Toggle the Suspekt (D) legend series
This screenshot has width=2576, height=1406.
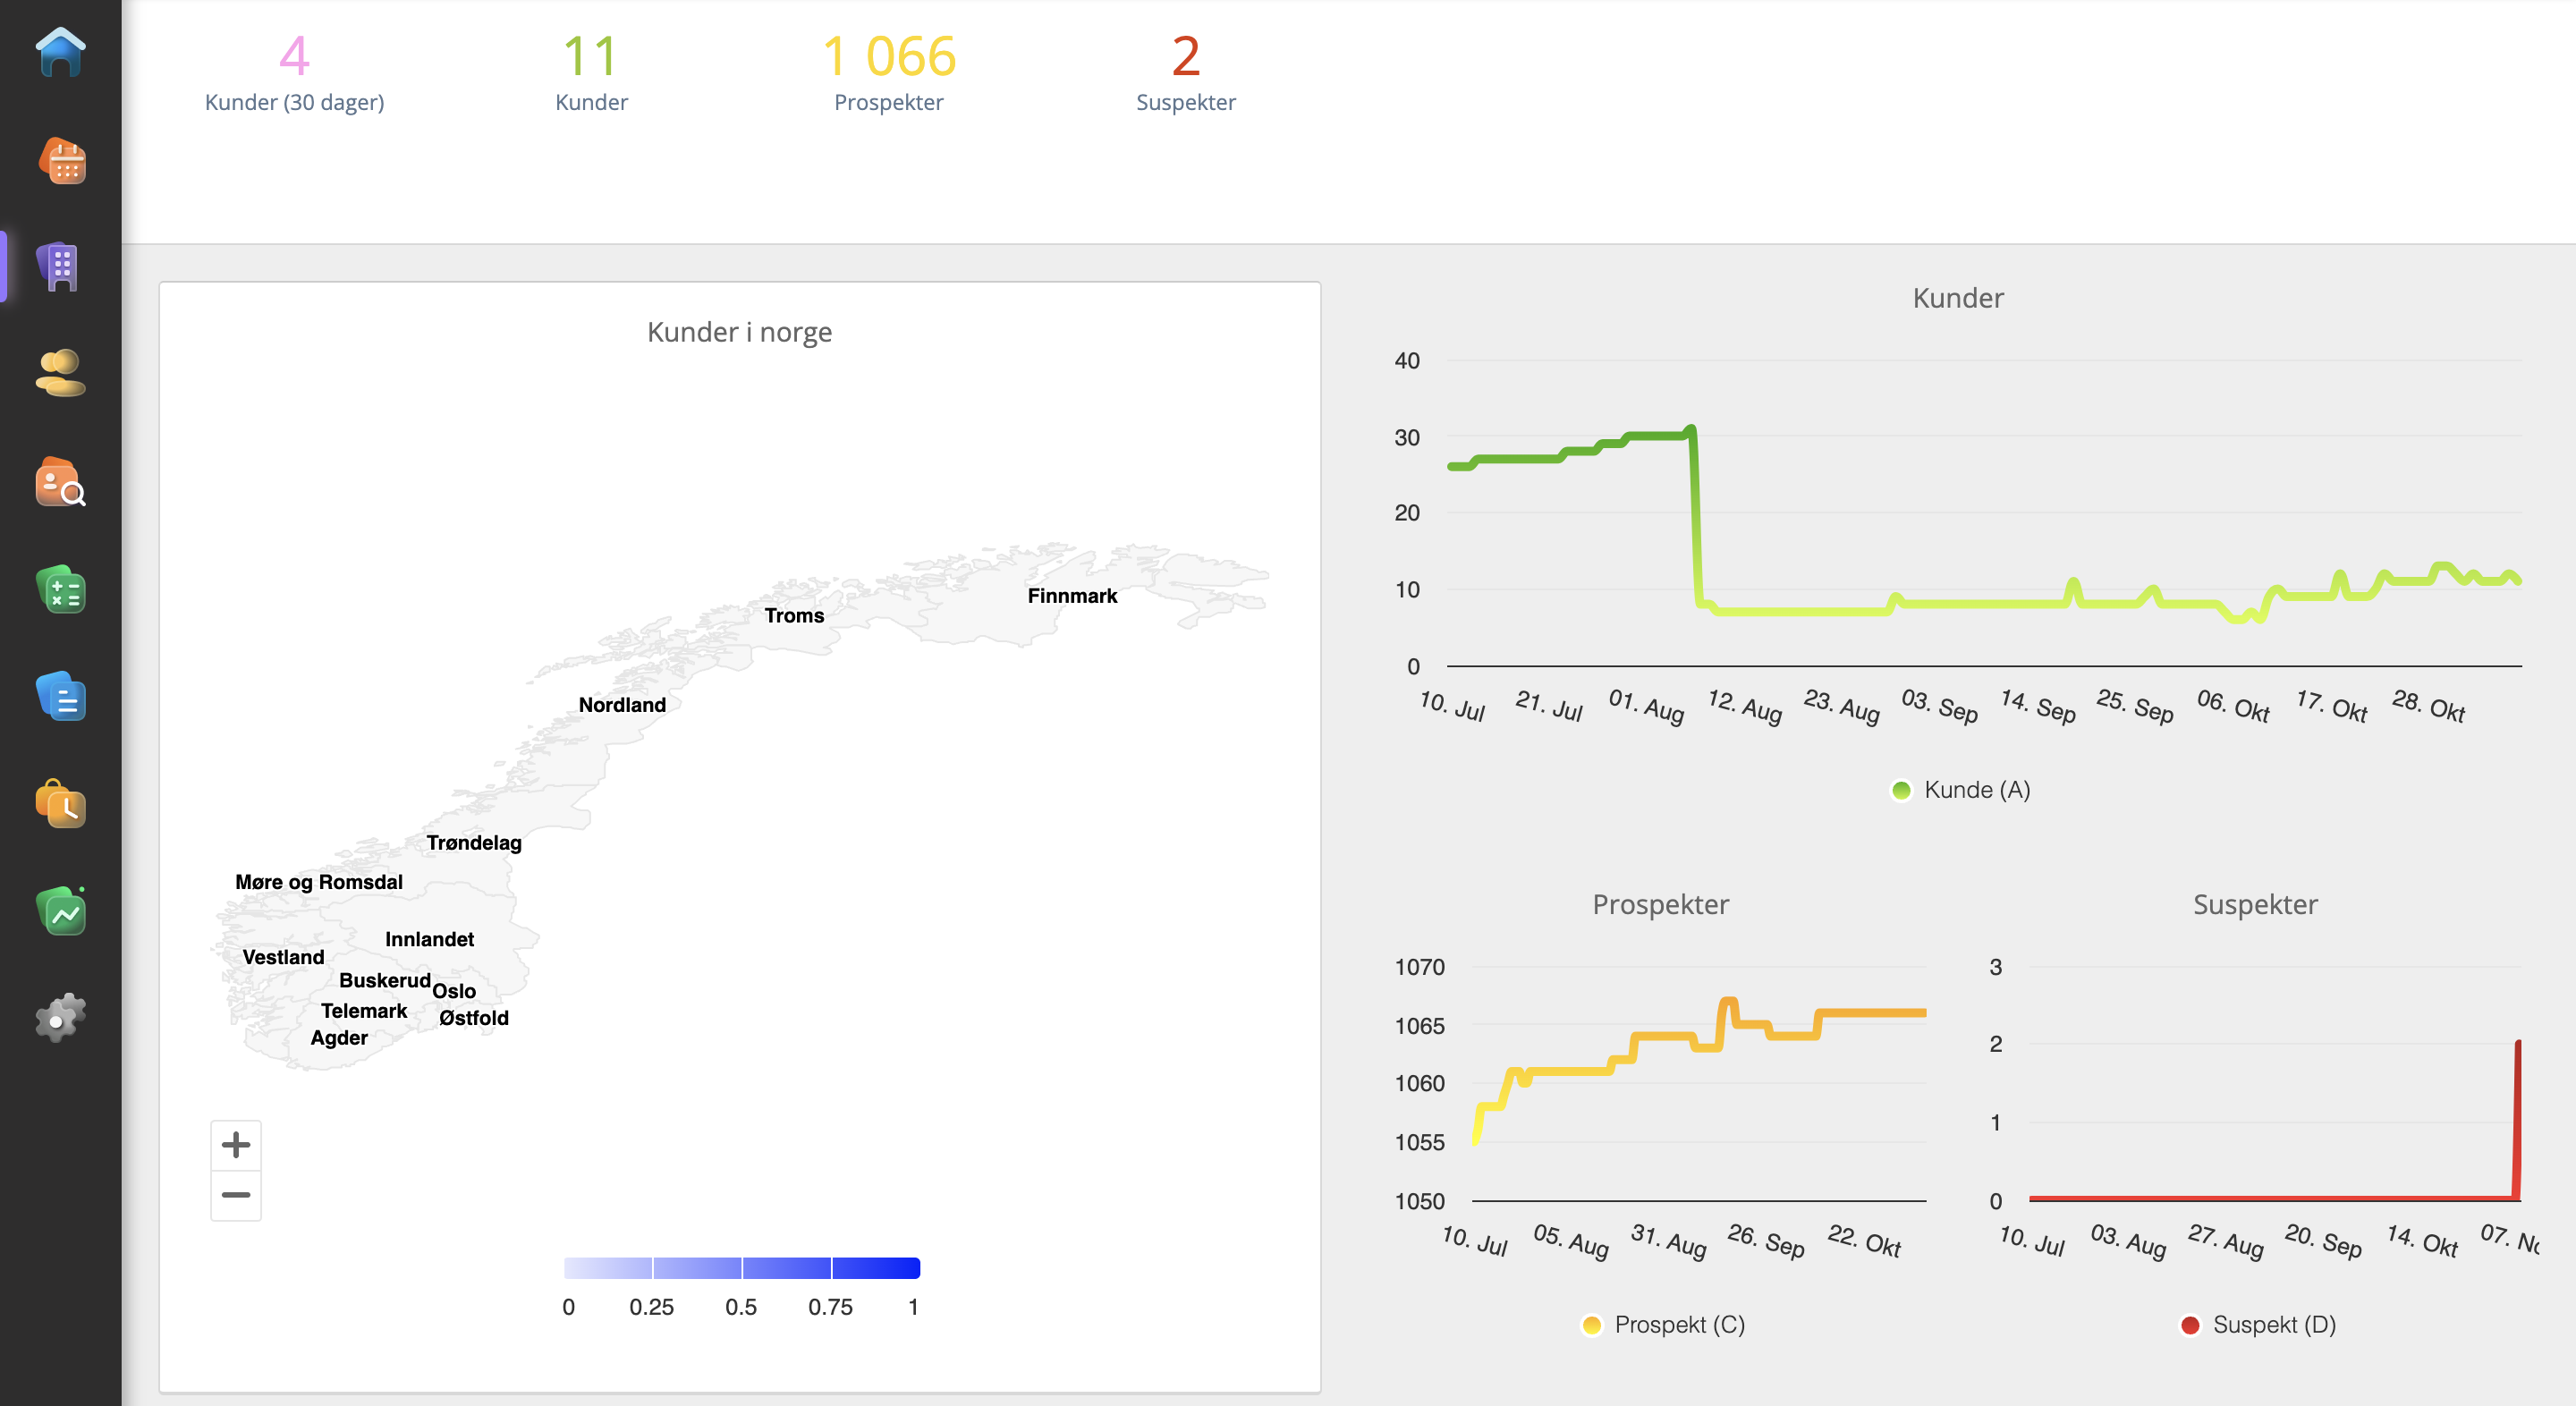pyautogui.click(x=2257, y=1325)
